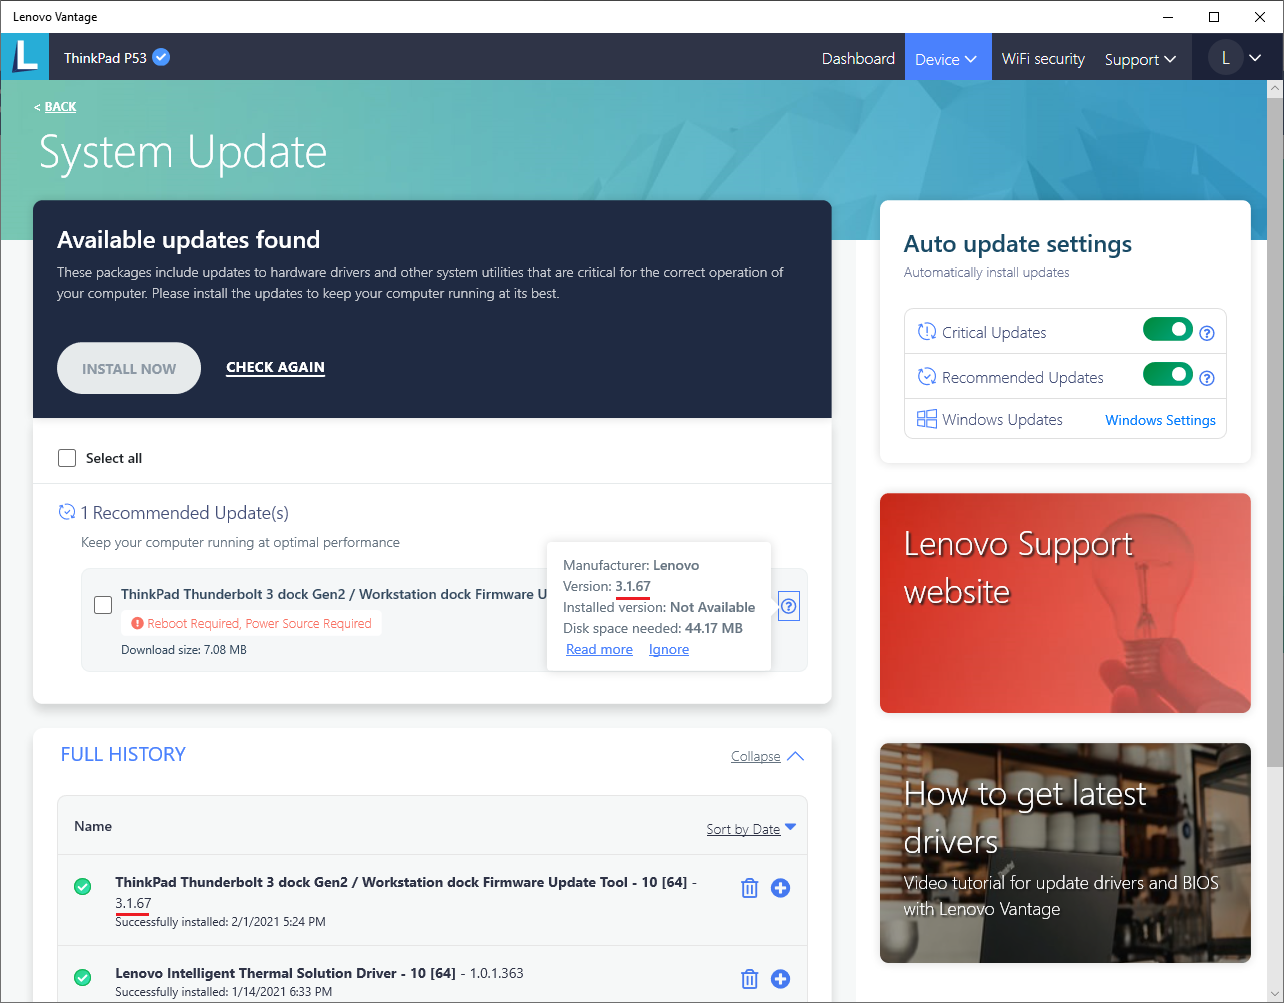The width and height of the screenshot is (1284, 1003).
Task: Open the Lenovo Support website tile
Action: [x=1065, y=603]
